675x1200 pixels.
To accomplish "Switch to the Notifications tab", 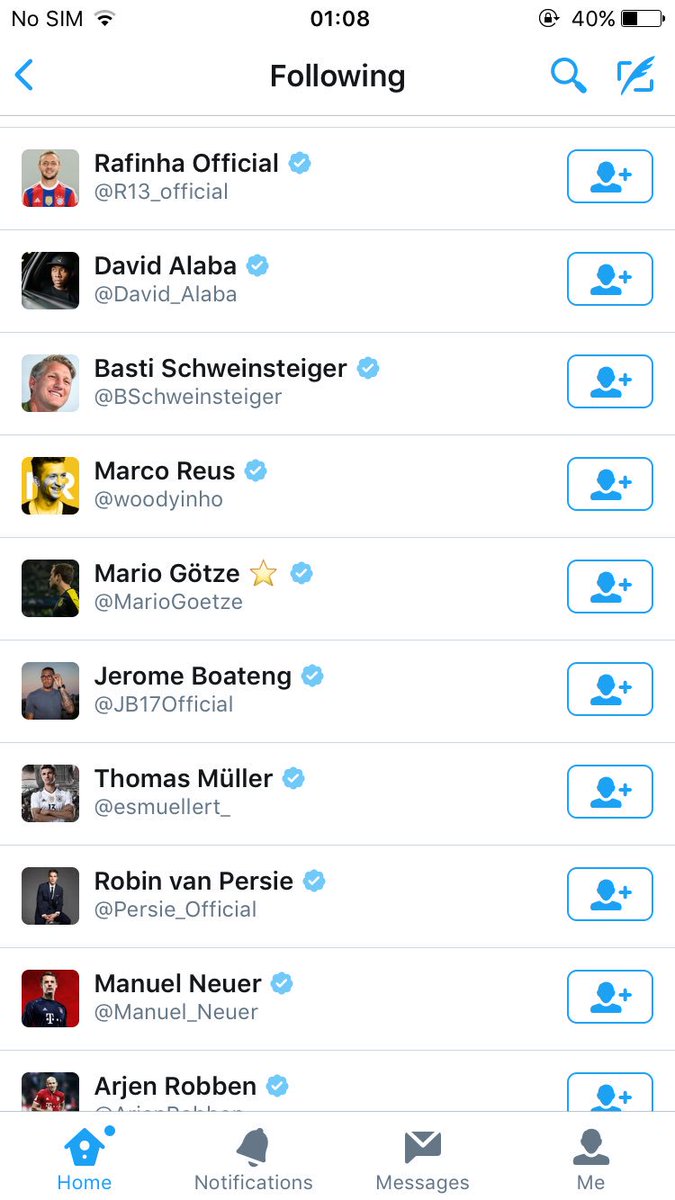I will coord(253,1158).
